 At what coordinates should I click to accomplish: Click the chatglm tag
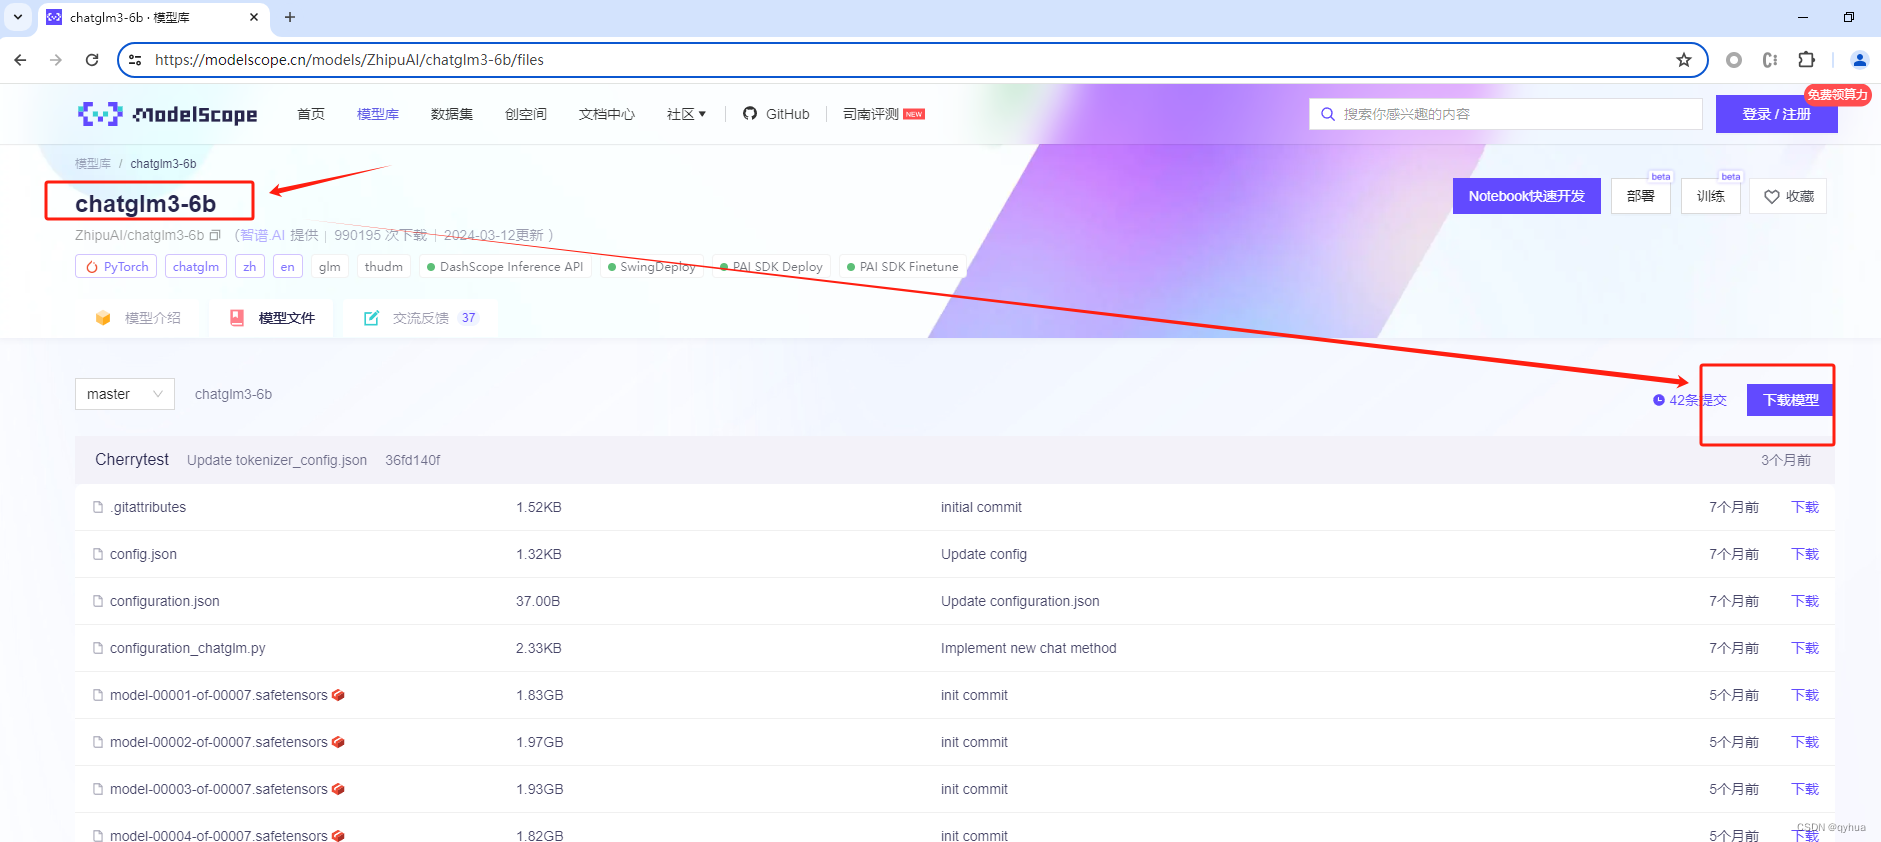[x=196, y=267]
